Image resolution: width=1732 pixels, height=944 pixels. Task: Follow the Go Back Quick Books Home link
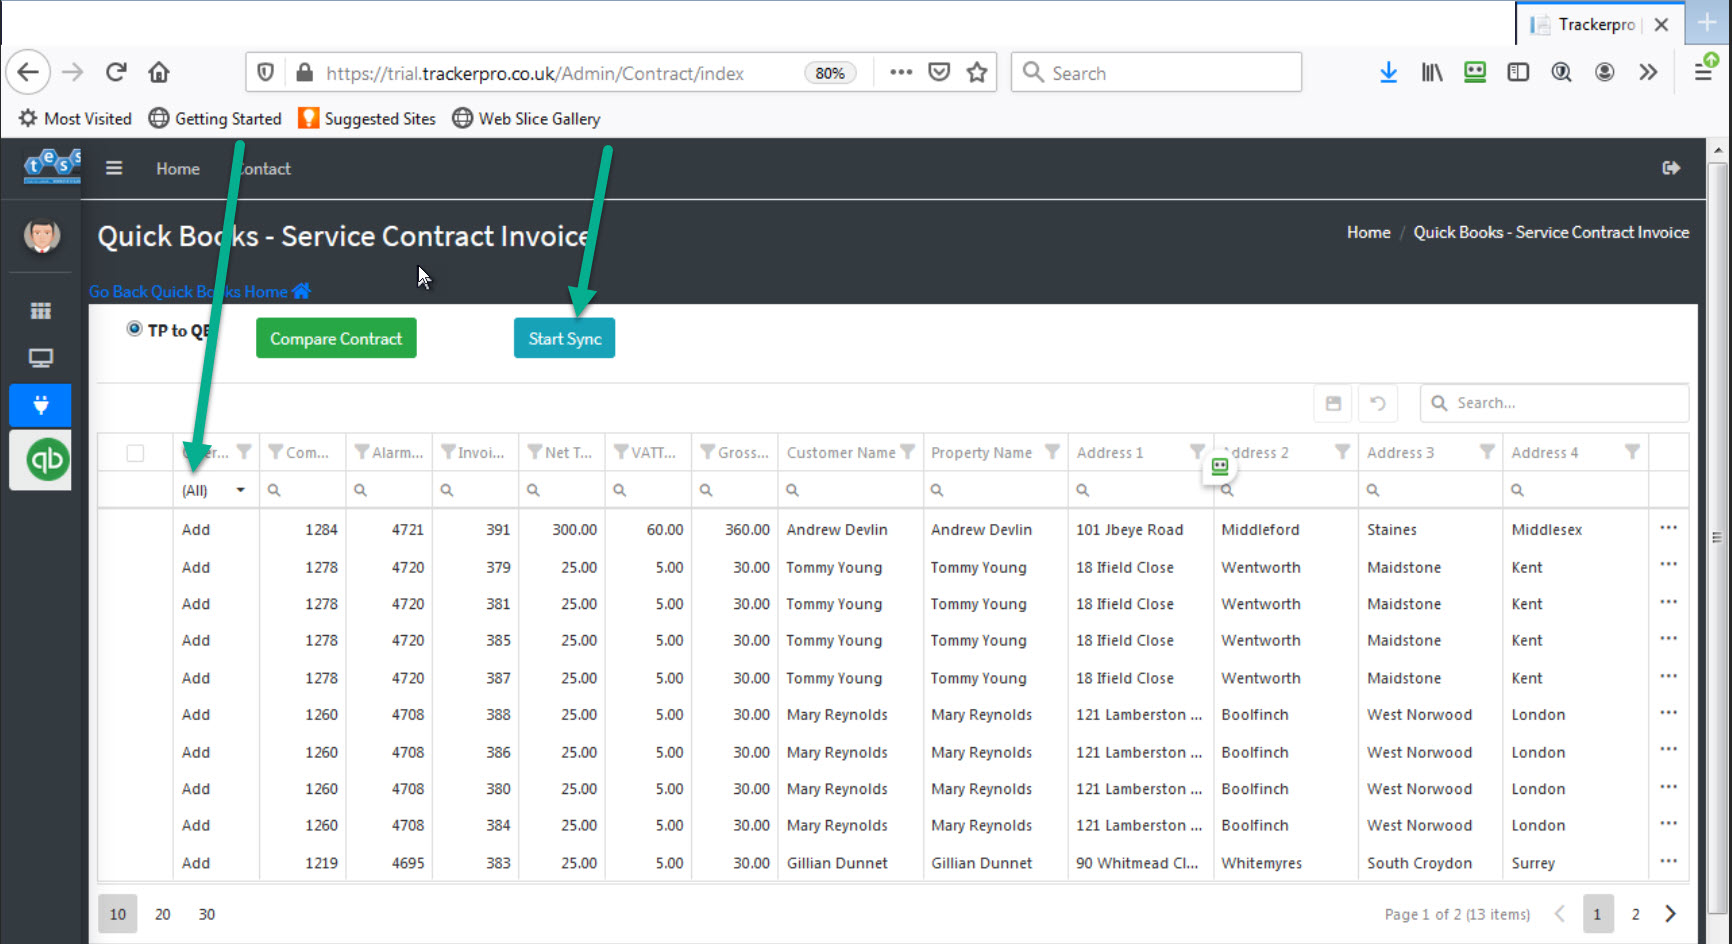200,291
